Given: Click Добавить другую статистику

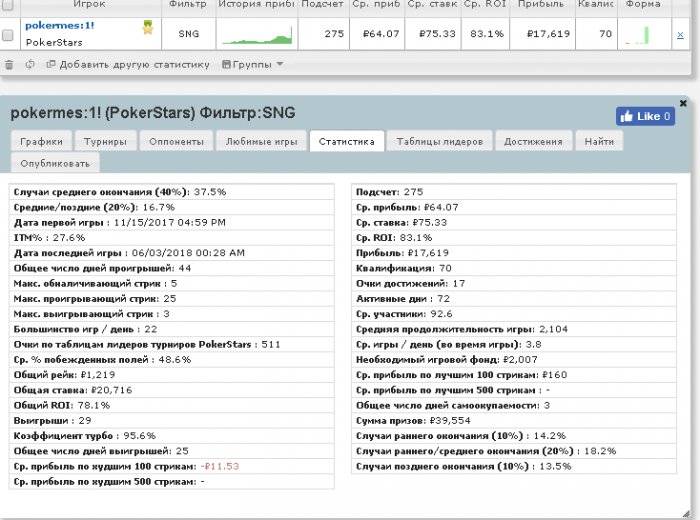Looking at the screenshot, I should [x=128, y=64].
